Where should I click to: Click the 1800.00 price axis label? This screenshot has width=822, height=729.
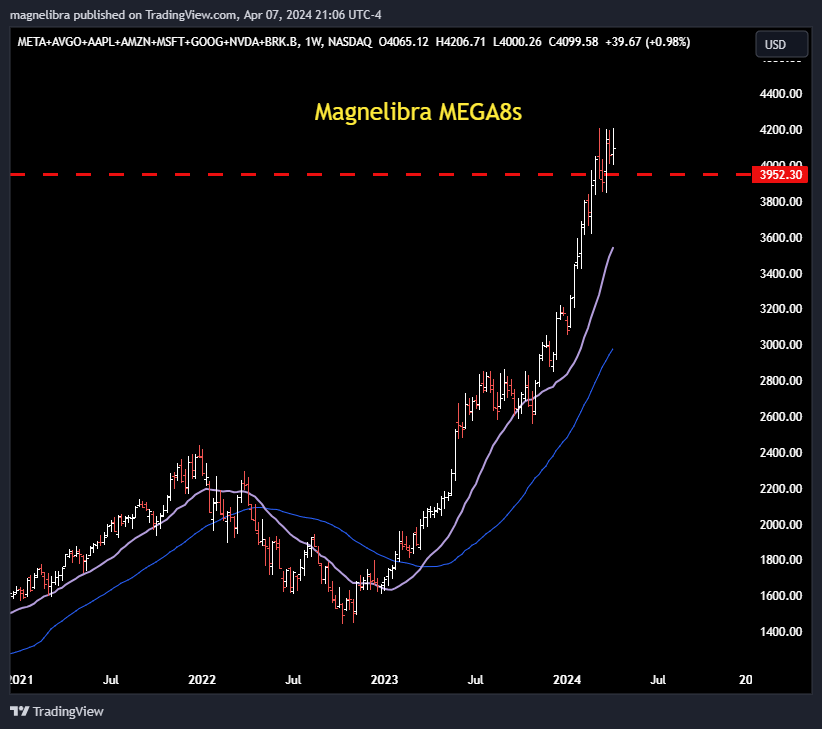[781, 560]
